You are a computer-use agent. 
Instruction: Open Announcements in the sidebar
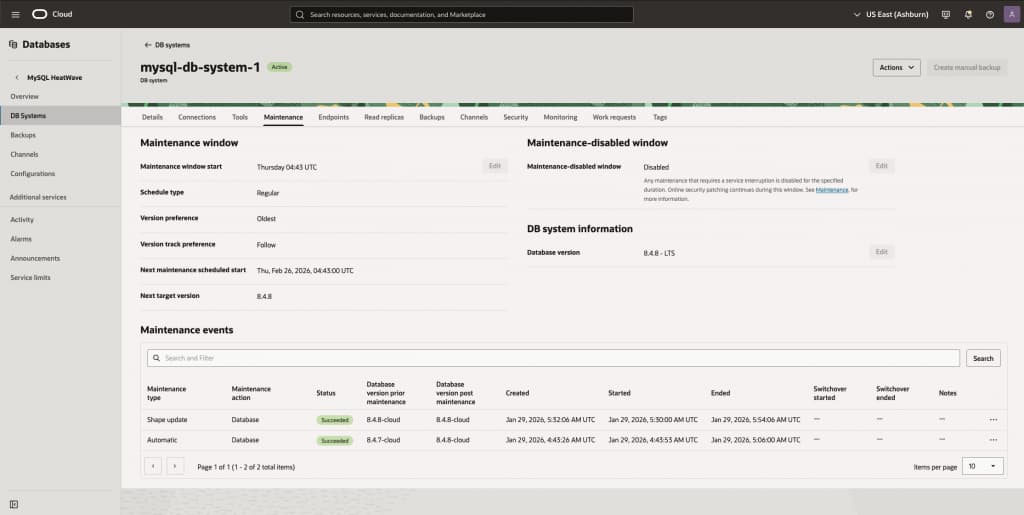pos(35,258)
